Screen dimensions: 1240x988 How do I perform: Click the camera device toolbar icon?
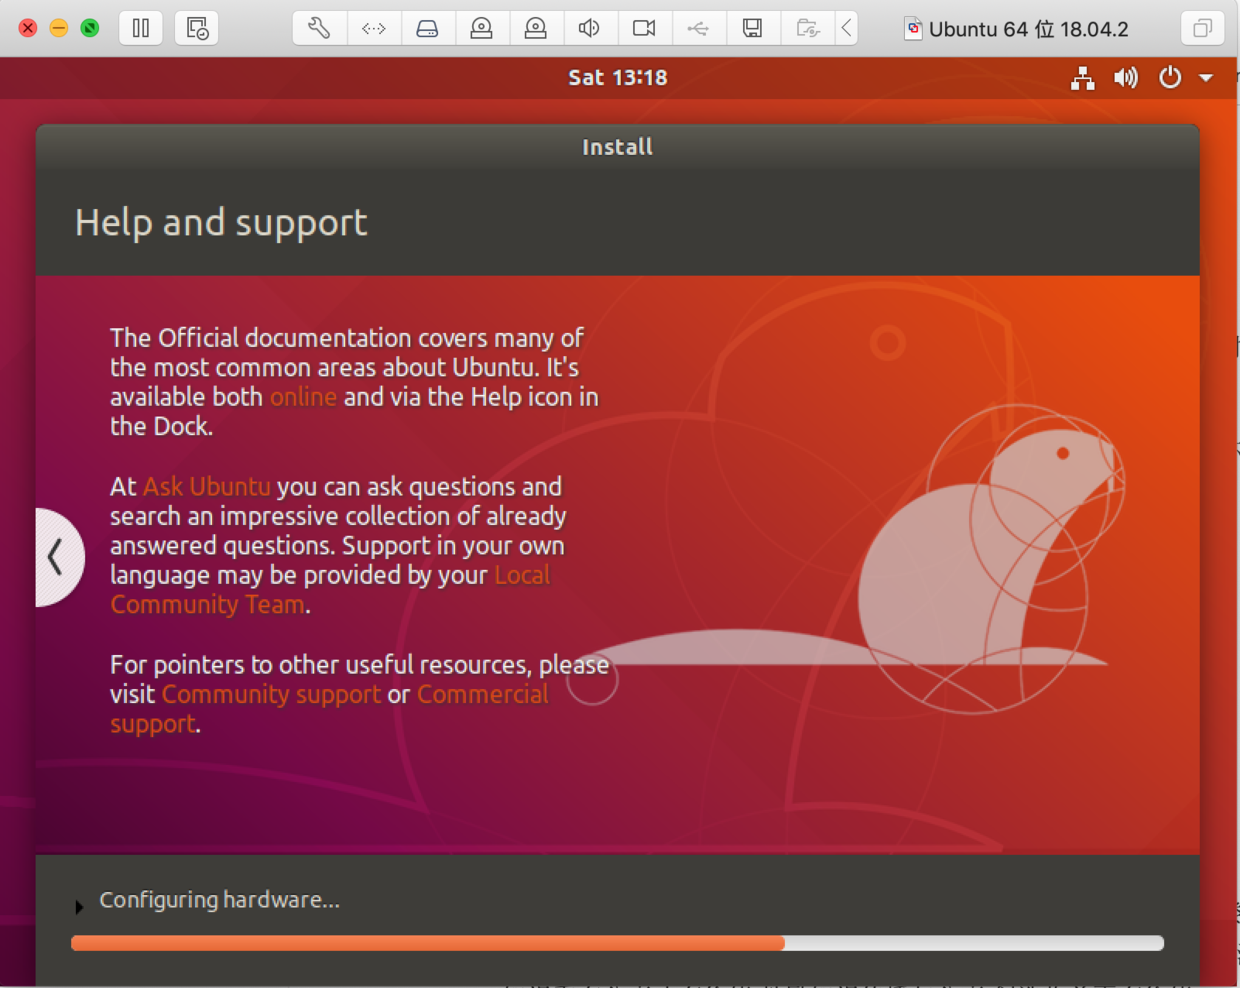(x=644, y=28)
